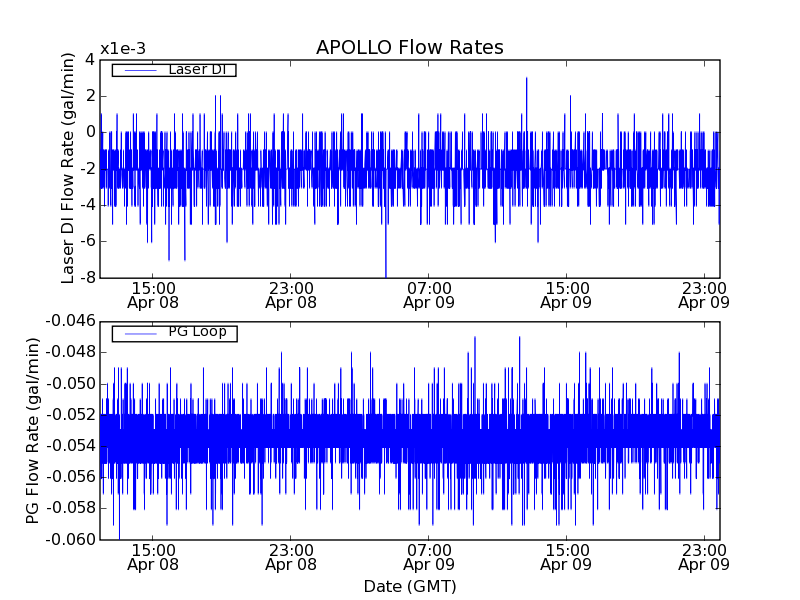Click "15:00 Apr 09" tick under PG Loop plot

(x=566, y=558)
